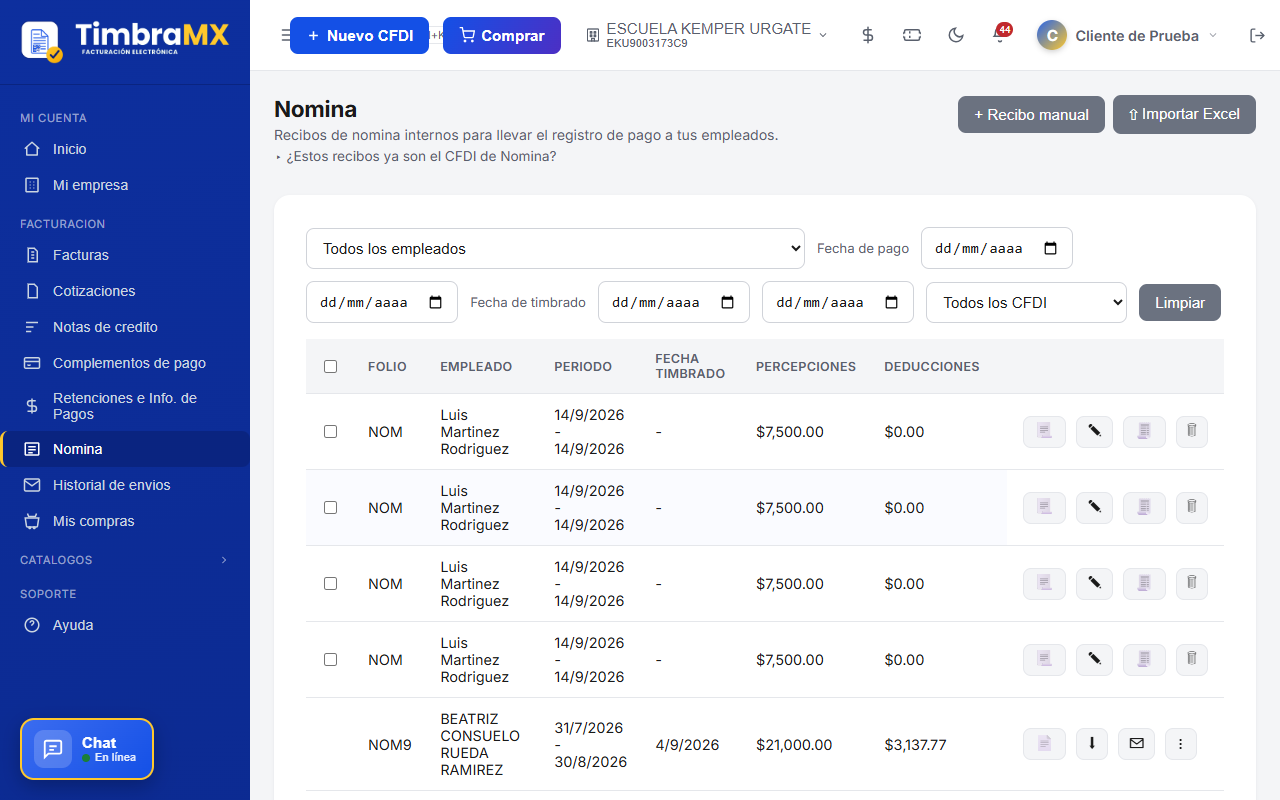Open the Todos los CFDI dropdown
Screen dimensions: 1280x800
click(1026, 302)
